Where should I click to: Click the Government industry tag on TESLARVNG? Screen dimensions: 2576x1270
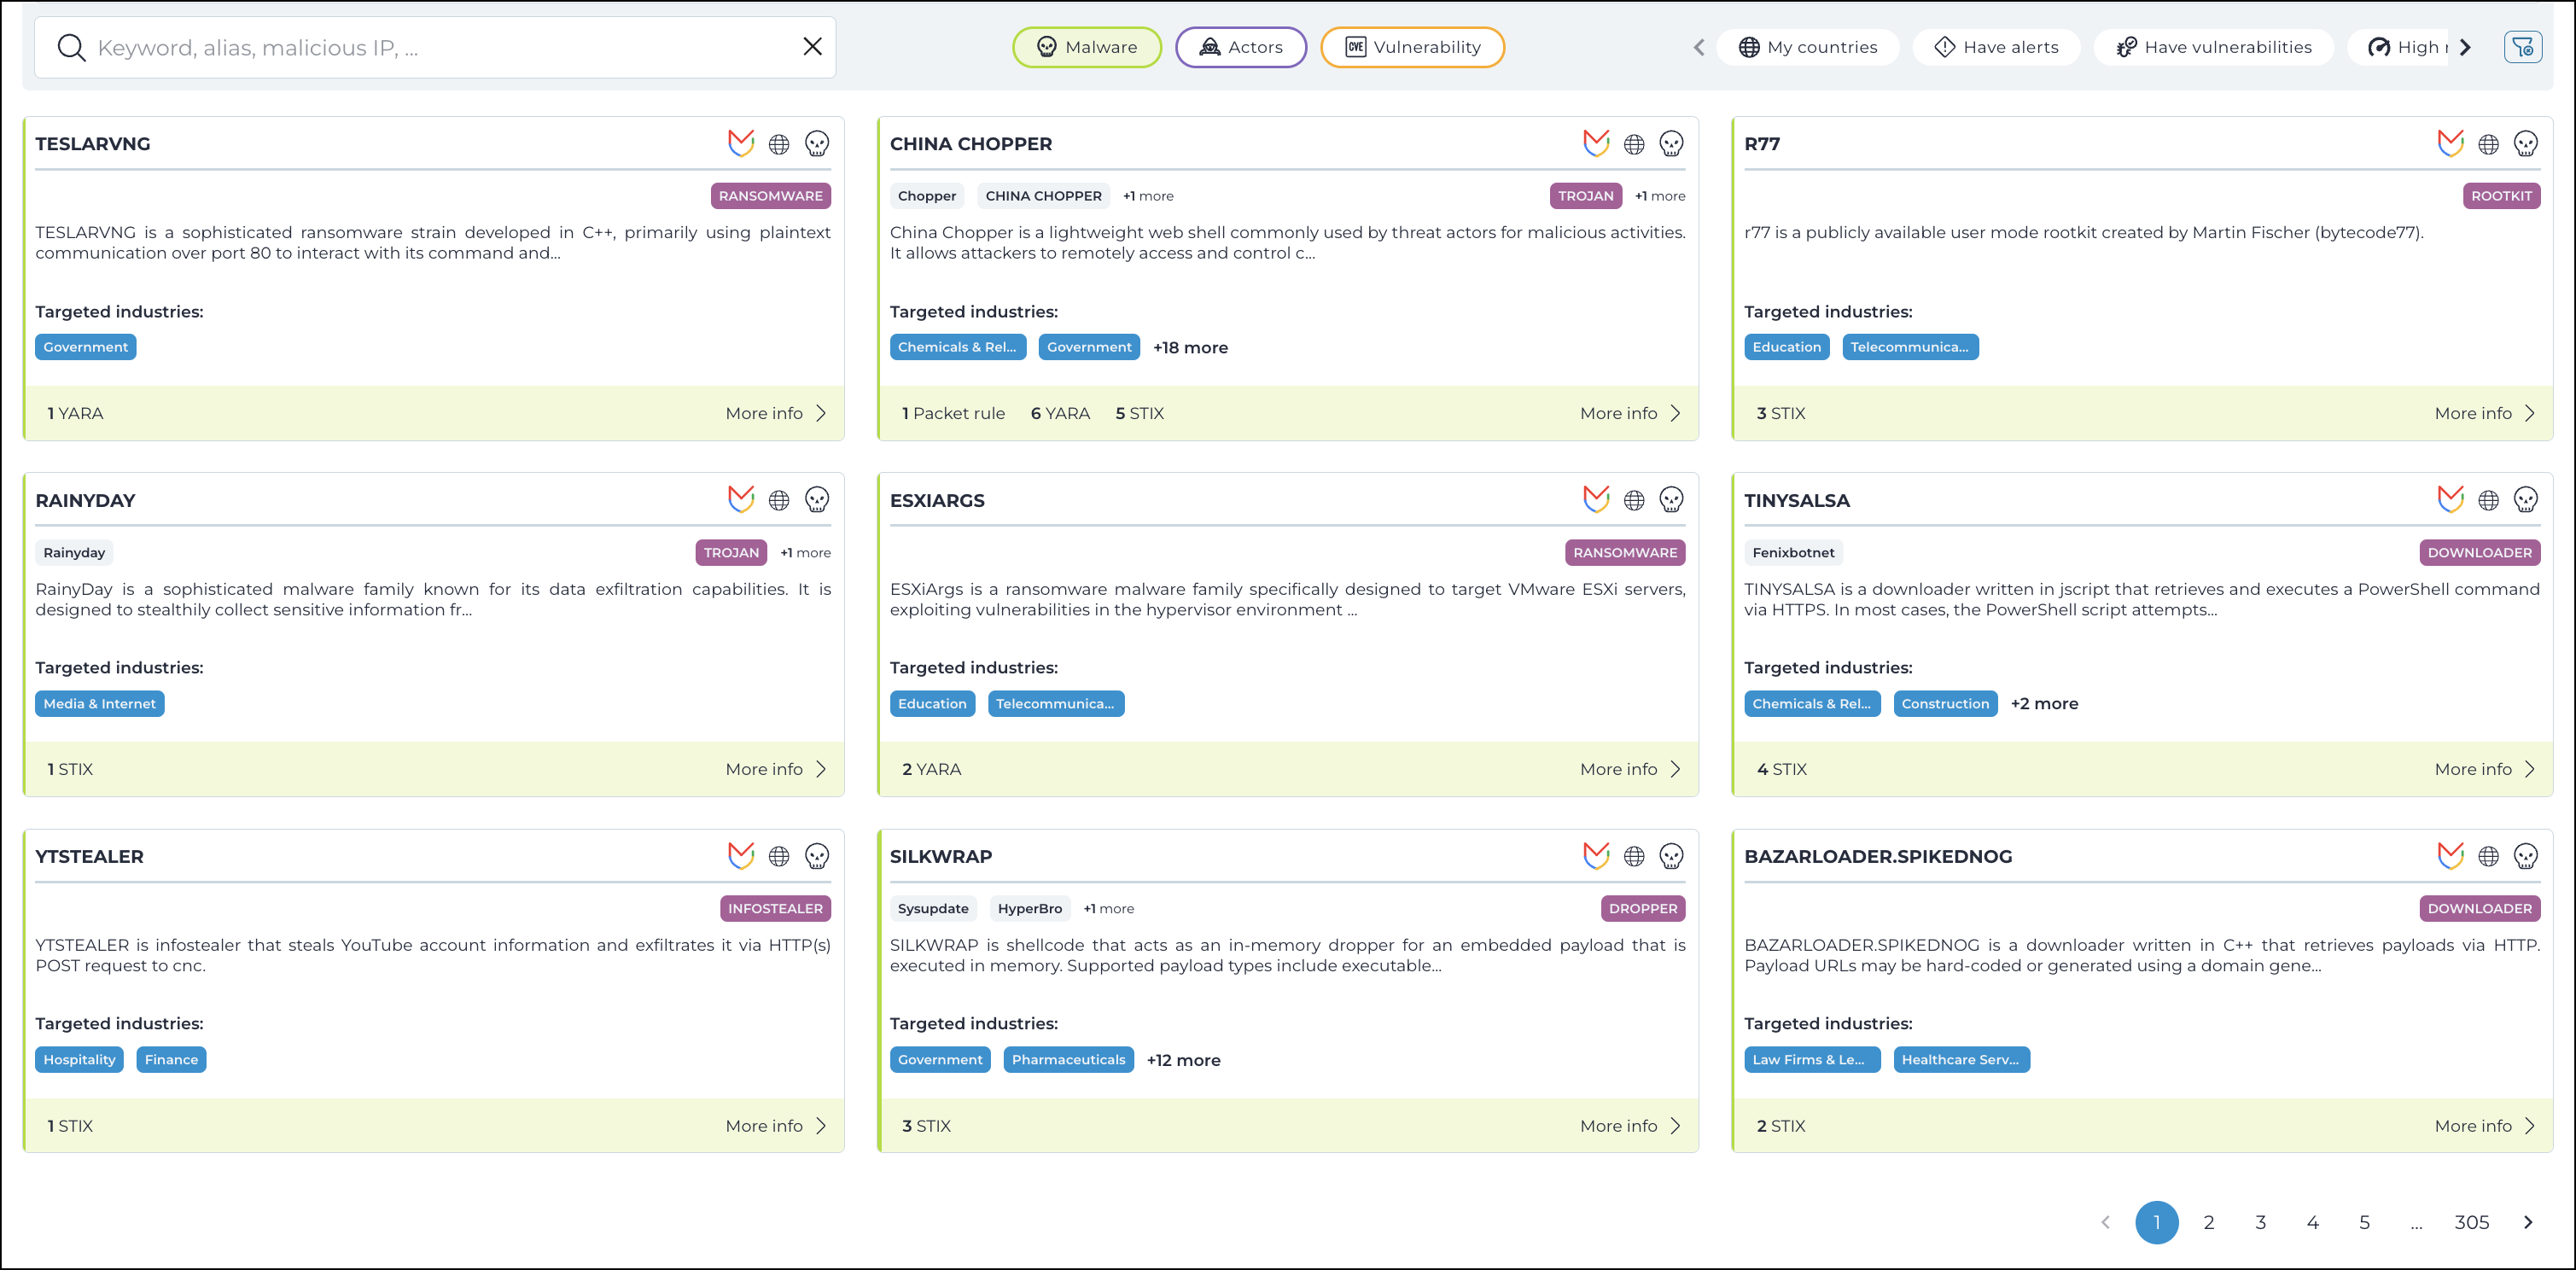coord(85,348)
